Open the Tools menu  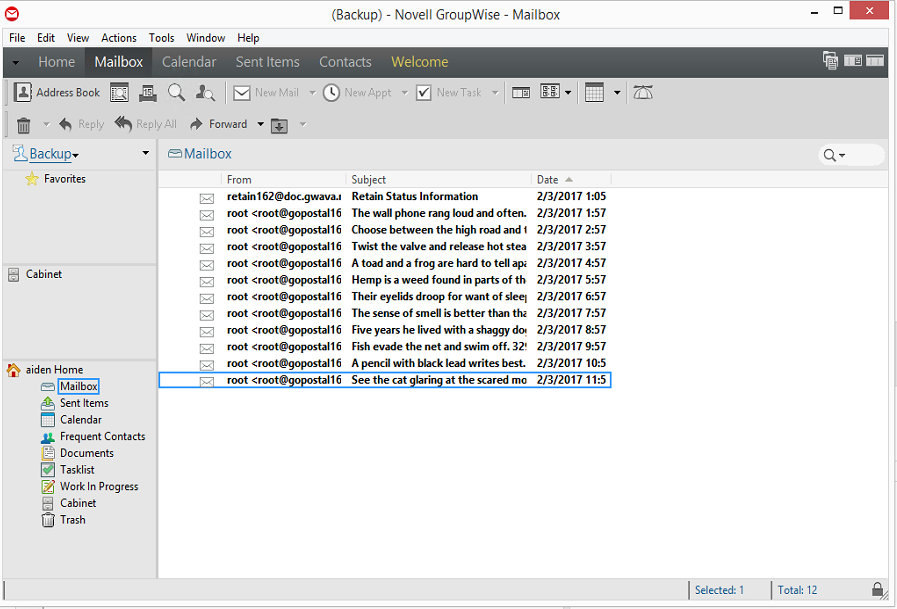[161, 38]
